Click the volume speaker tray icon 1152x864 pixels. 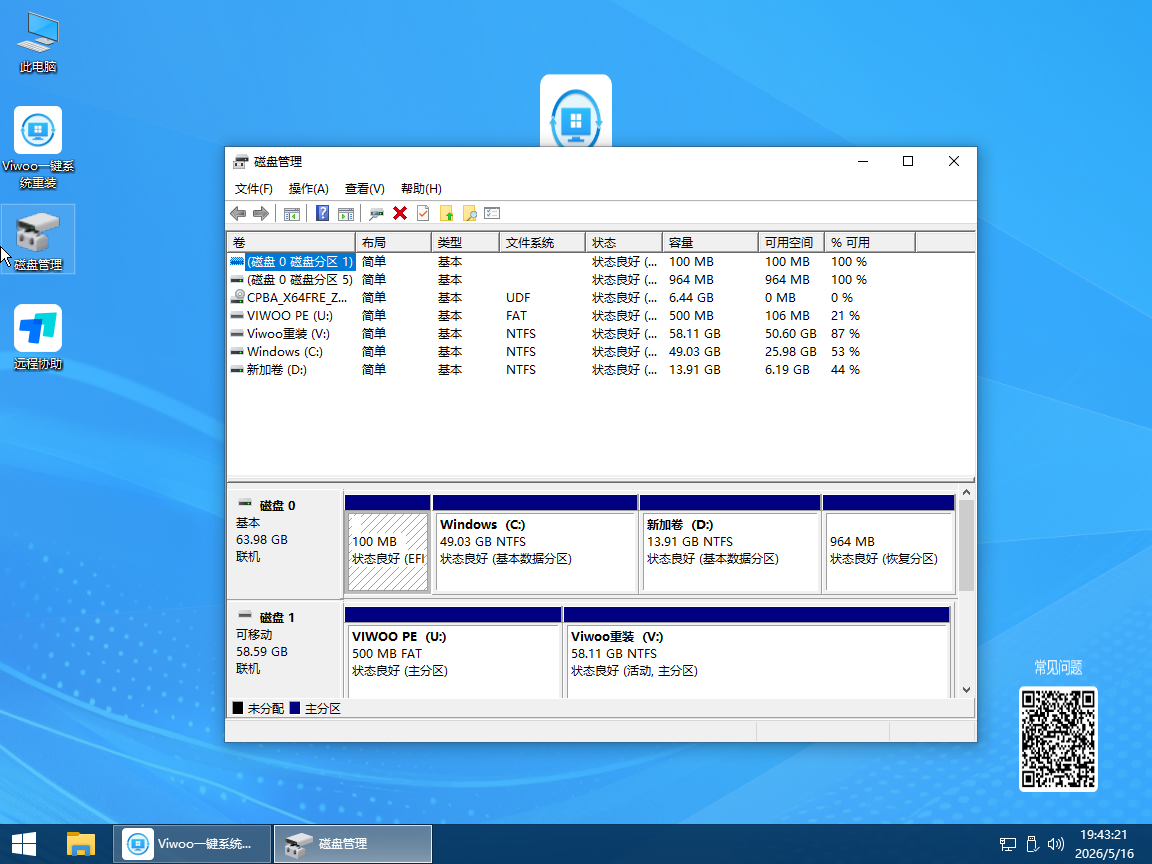click(x=1056, y=844)
